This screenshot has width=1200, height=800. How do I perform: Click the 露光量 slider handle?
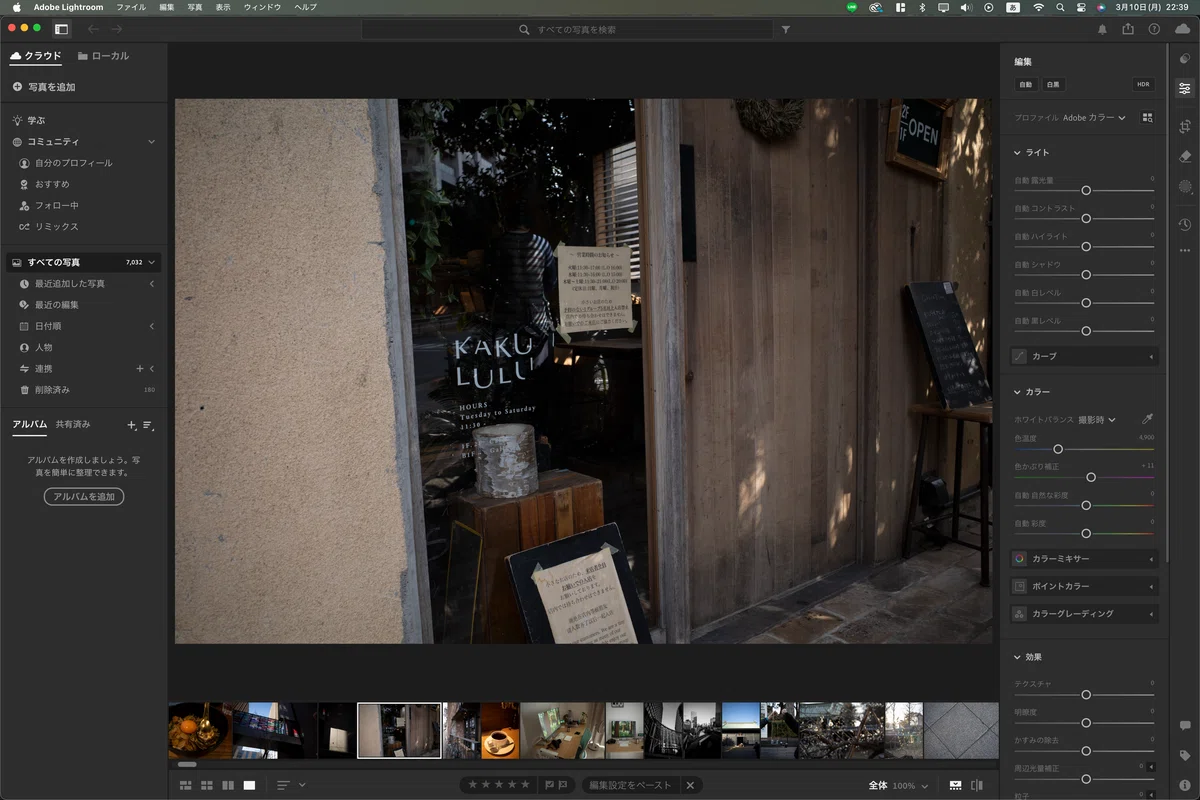click(x=1086, y=190)
